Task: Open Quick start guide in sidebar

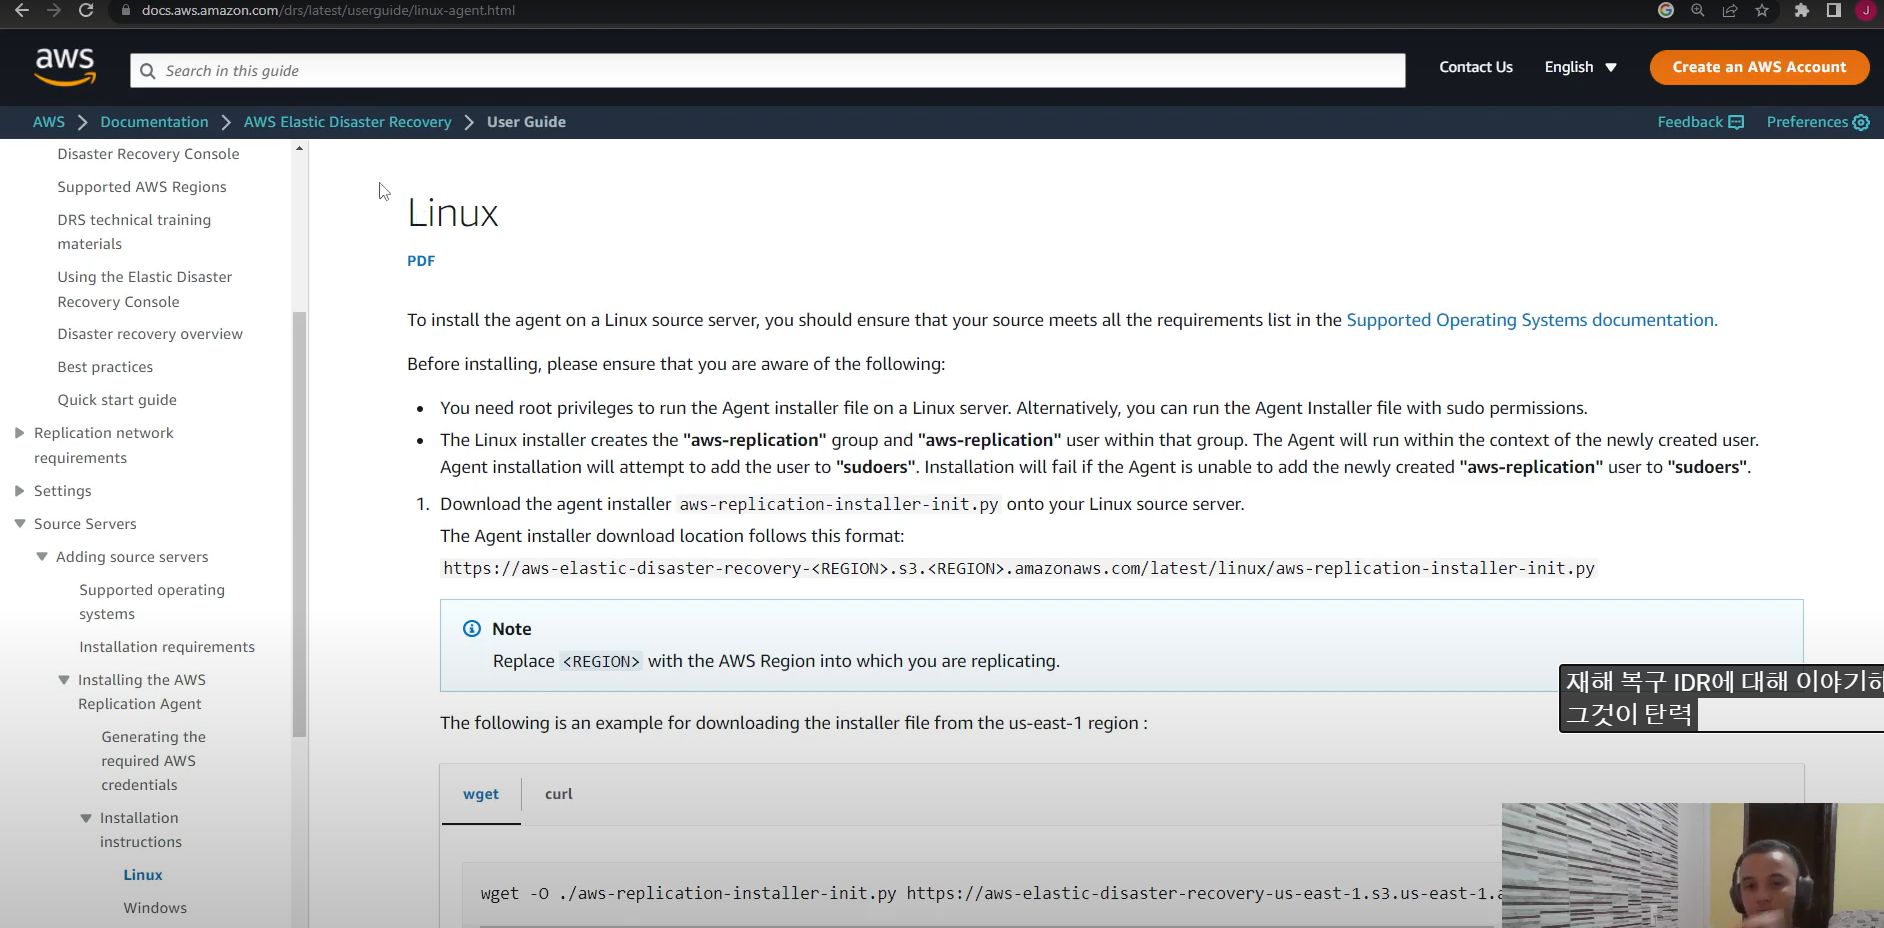Action: pyautogui.click(x=117, y=400)
